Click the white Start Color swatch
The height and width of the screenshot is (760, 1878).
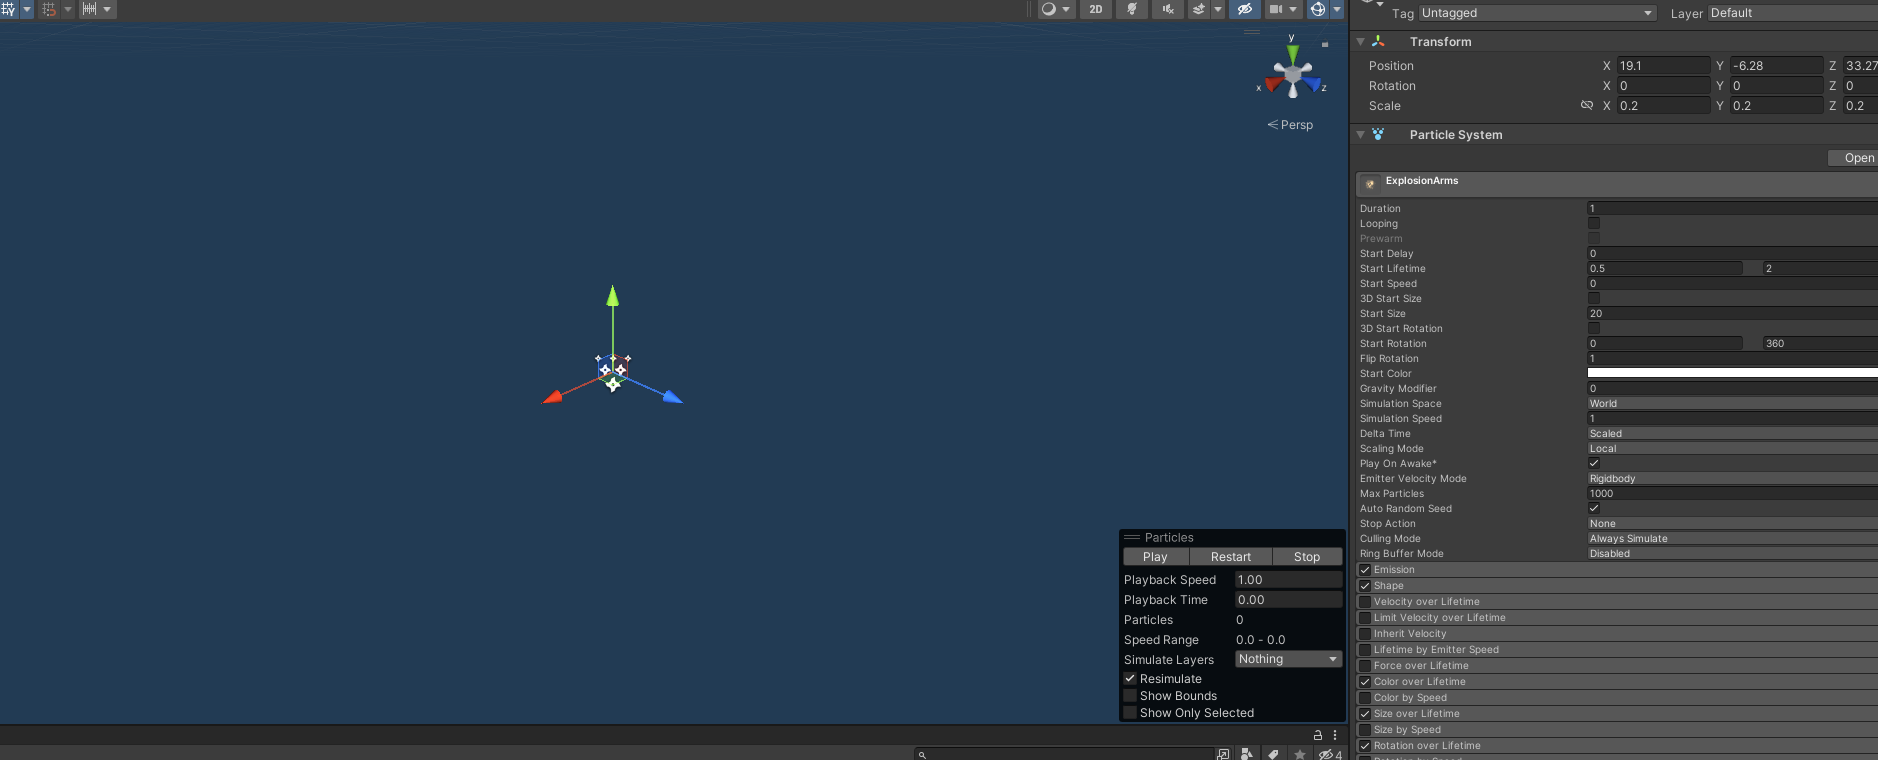pyautogui.click(x=1733, y=373)
